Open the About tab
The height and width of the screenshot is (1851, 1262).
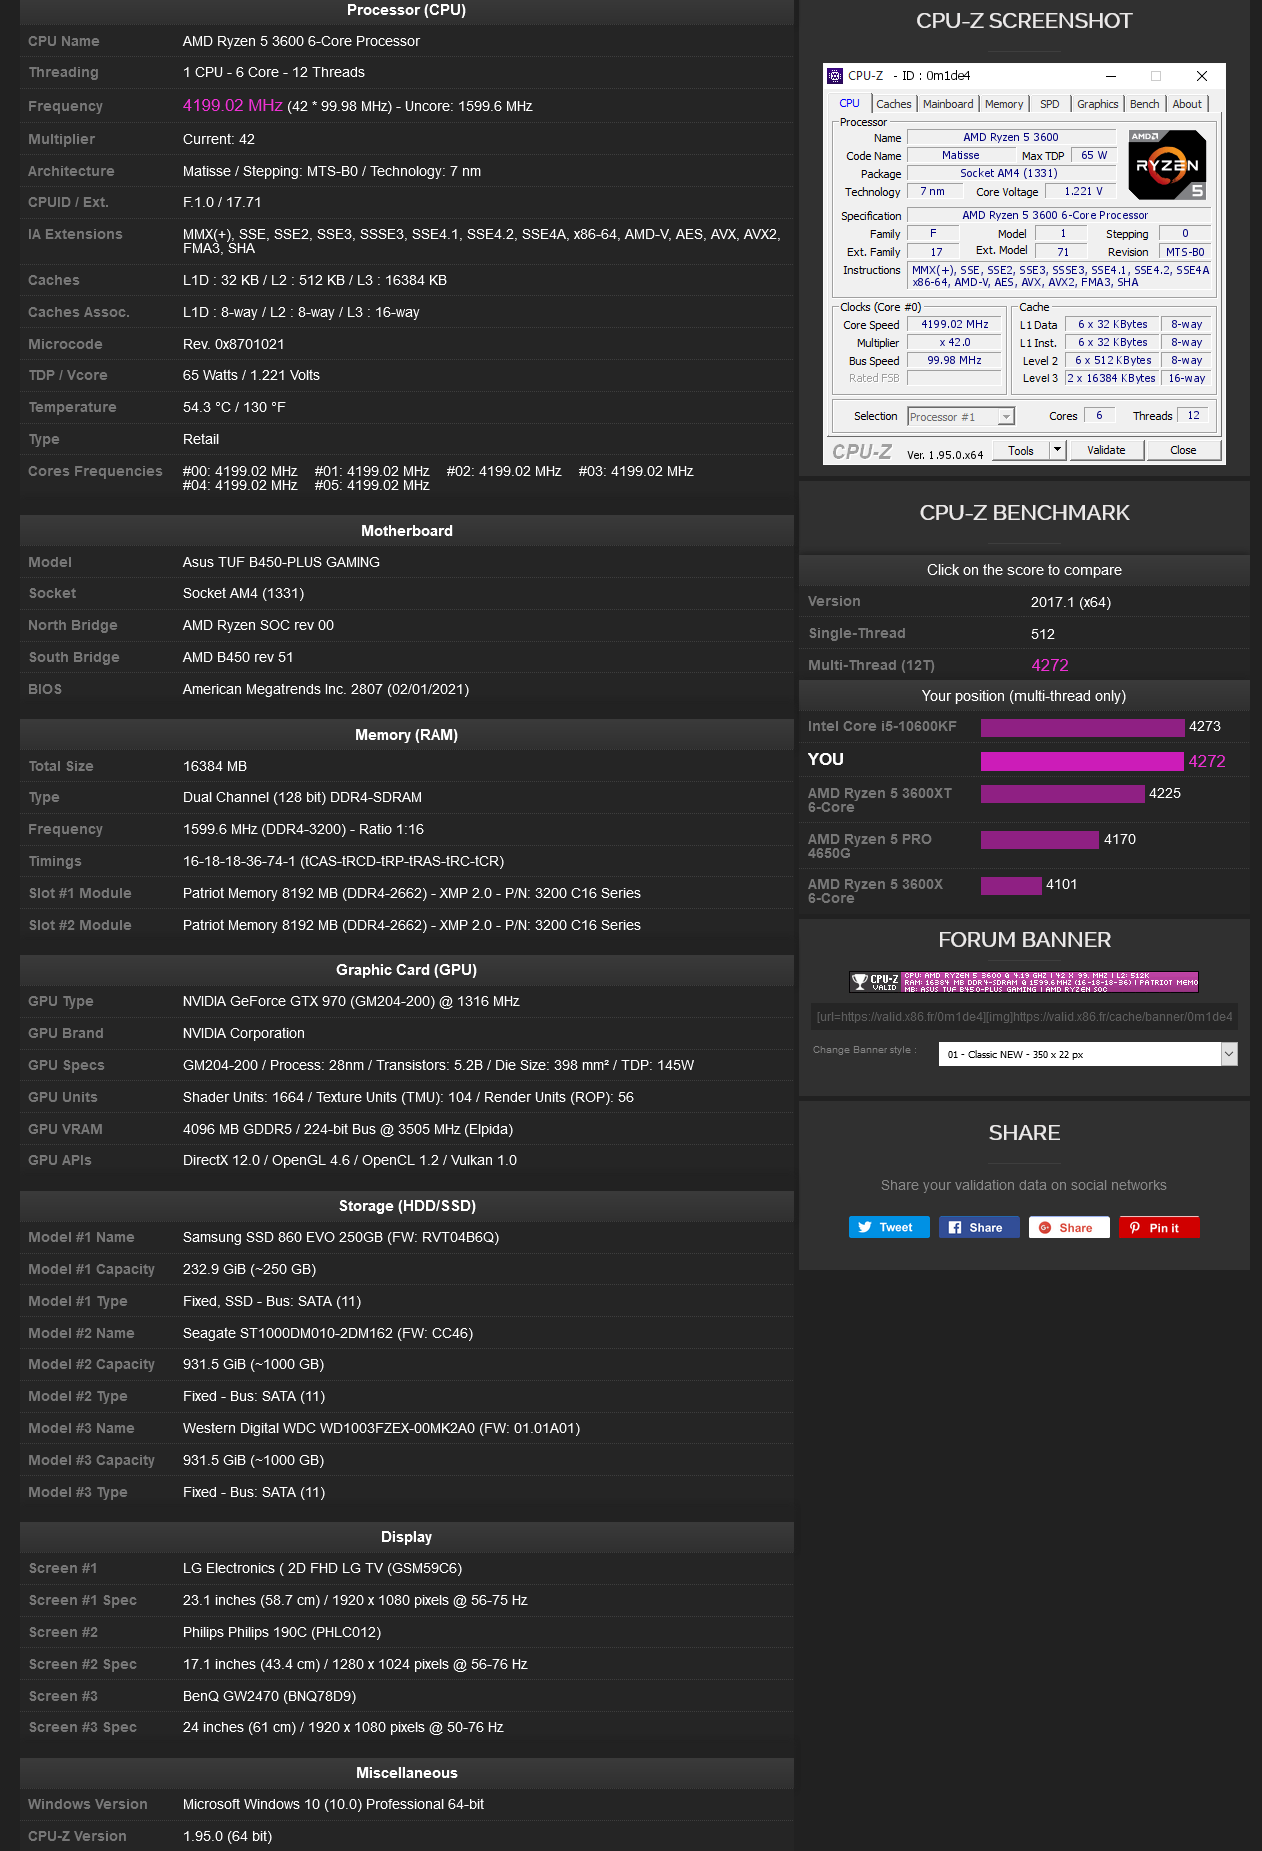coord(1187,104)
